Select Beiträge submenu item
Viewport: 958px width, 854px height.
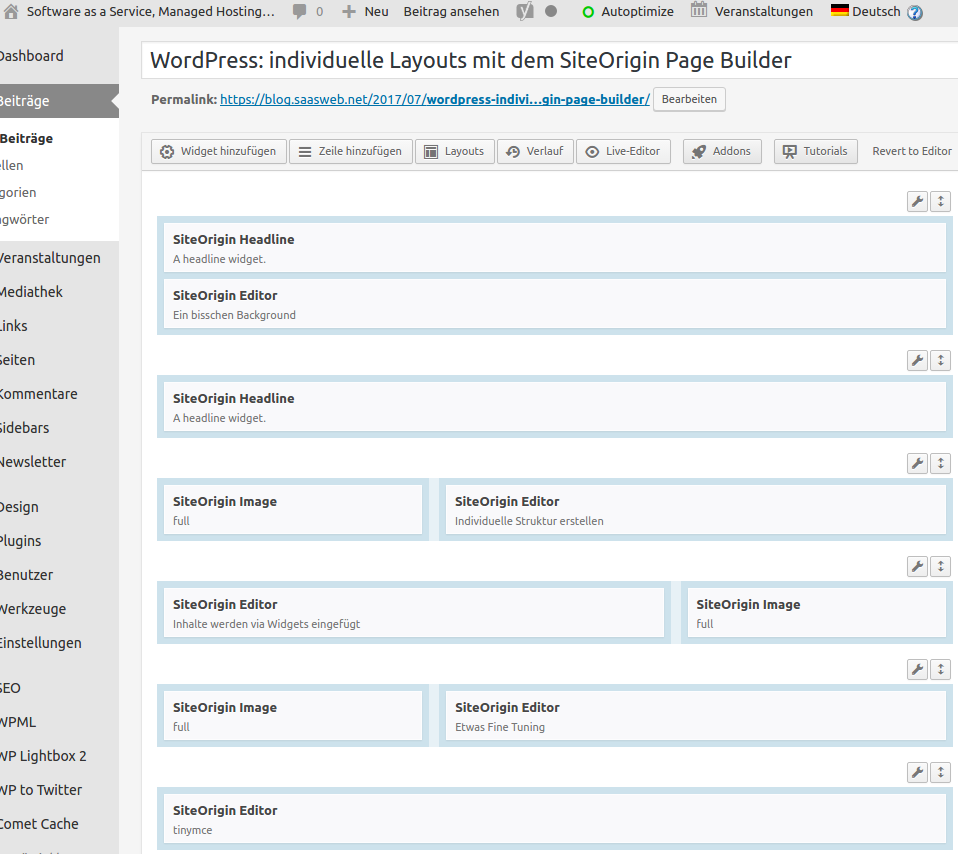coord(27,139)
